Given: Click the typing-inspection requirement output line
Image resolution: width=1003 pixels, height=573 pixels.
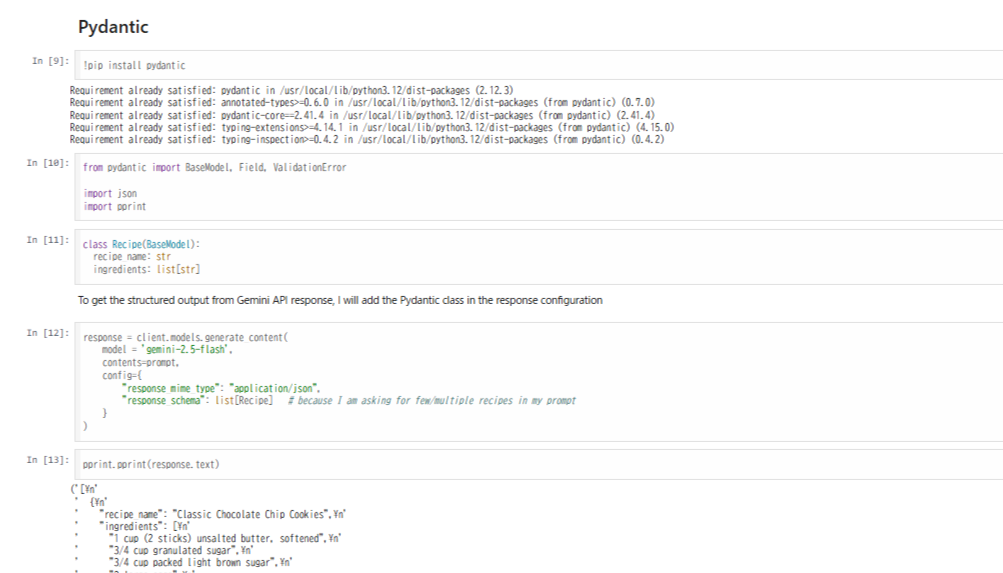Looking at the screenshot, I should (367, 139).
